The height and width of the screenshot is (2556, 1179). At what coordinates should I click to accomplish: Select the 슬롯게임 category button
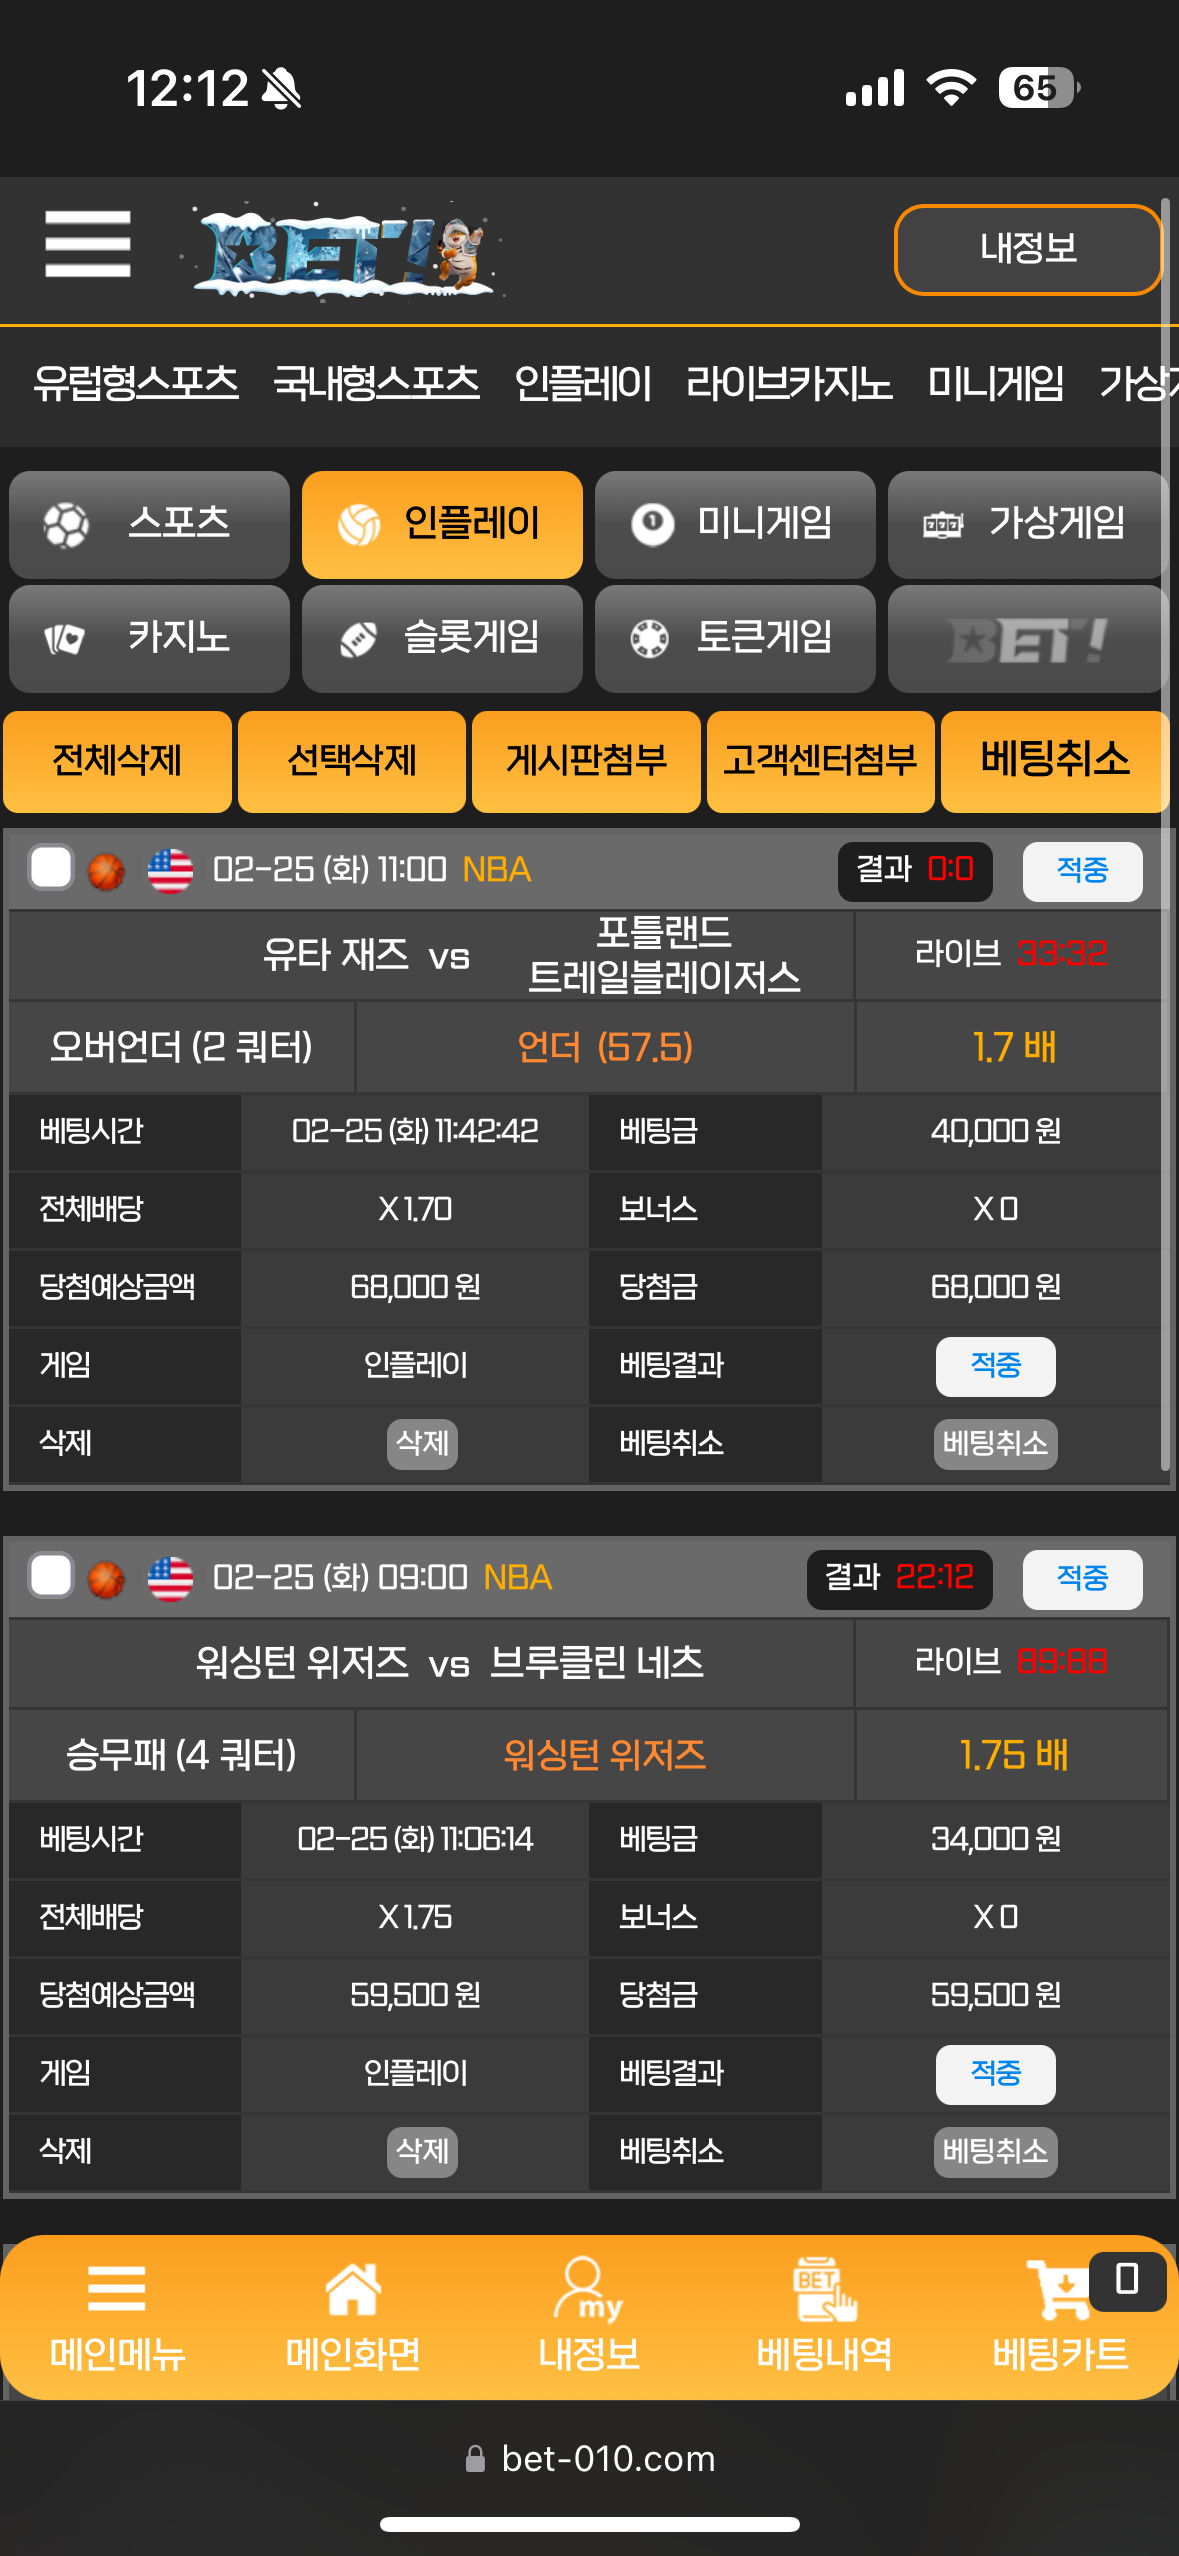click(x=442, y=639)
